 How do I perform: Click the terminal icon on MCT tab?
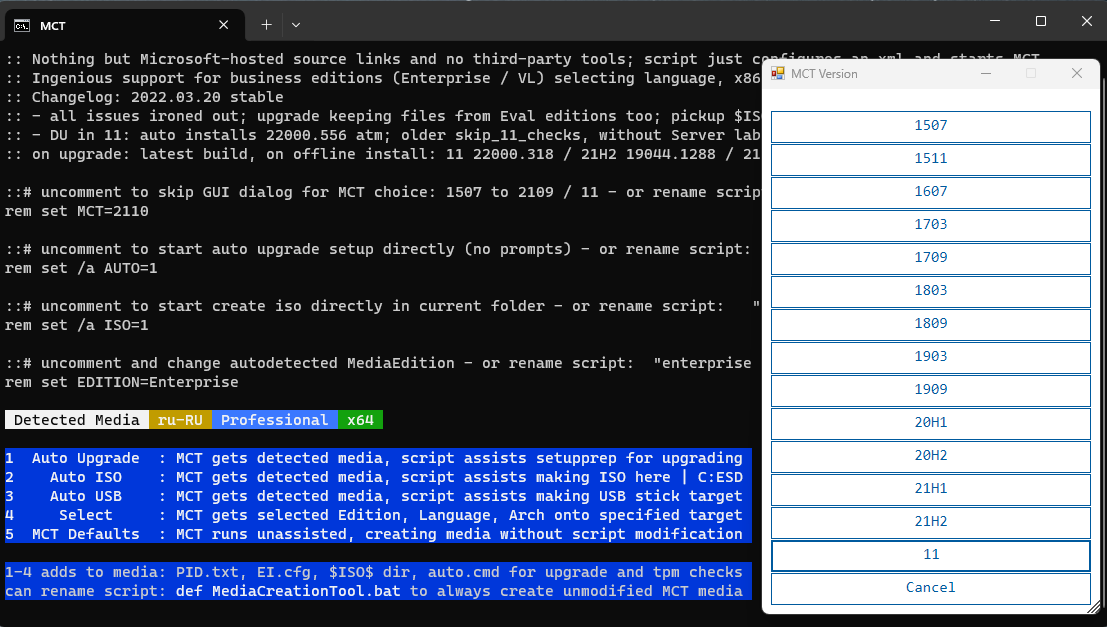click(22, 25)
